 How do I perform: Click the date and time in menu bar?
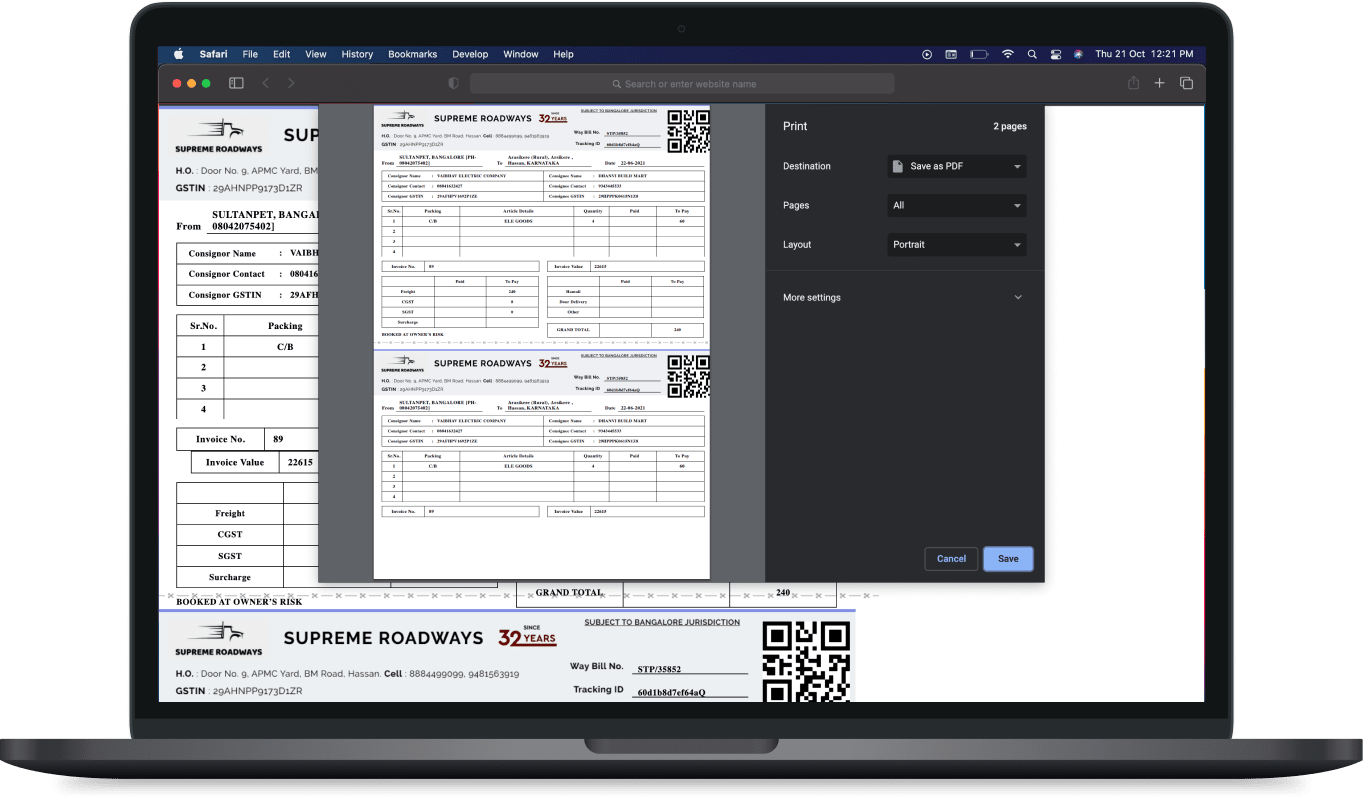1144,54
